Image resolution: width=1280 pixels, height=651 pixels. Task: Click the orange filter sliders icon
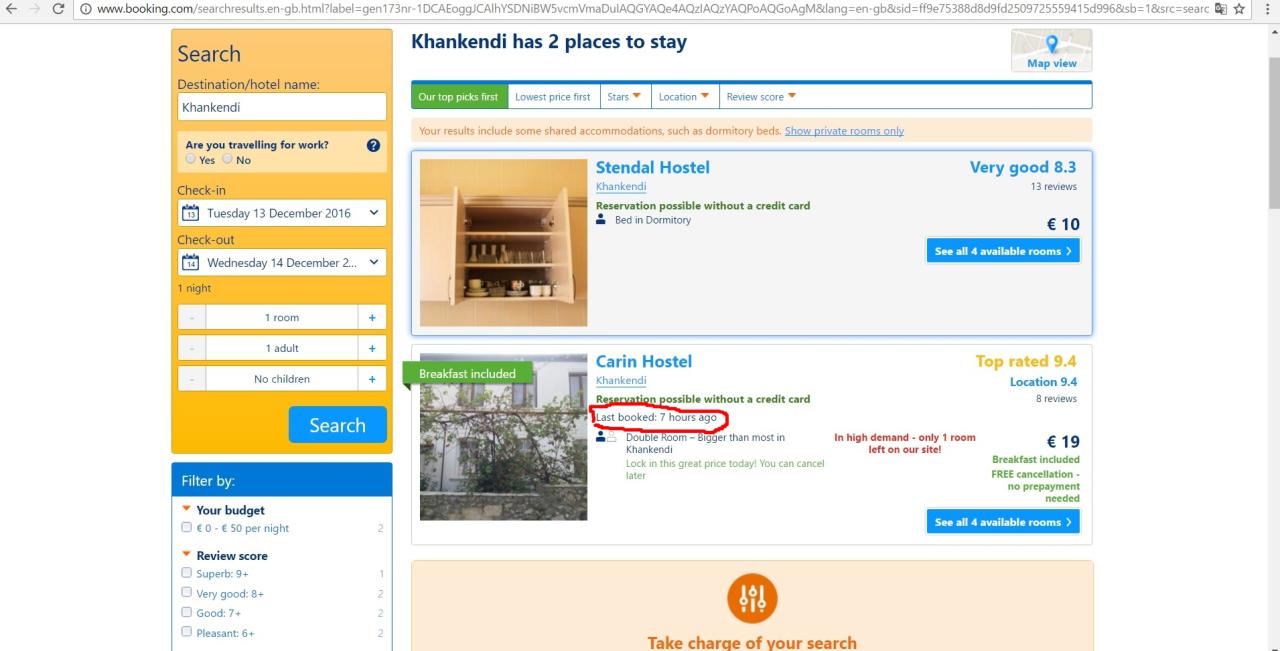[751, 598]
